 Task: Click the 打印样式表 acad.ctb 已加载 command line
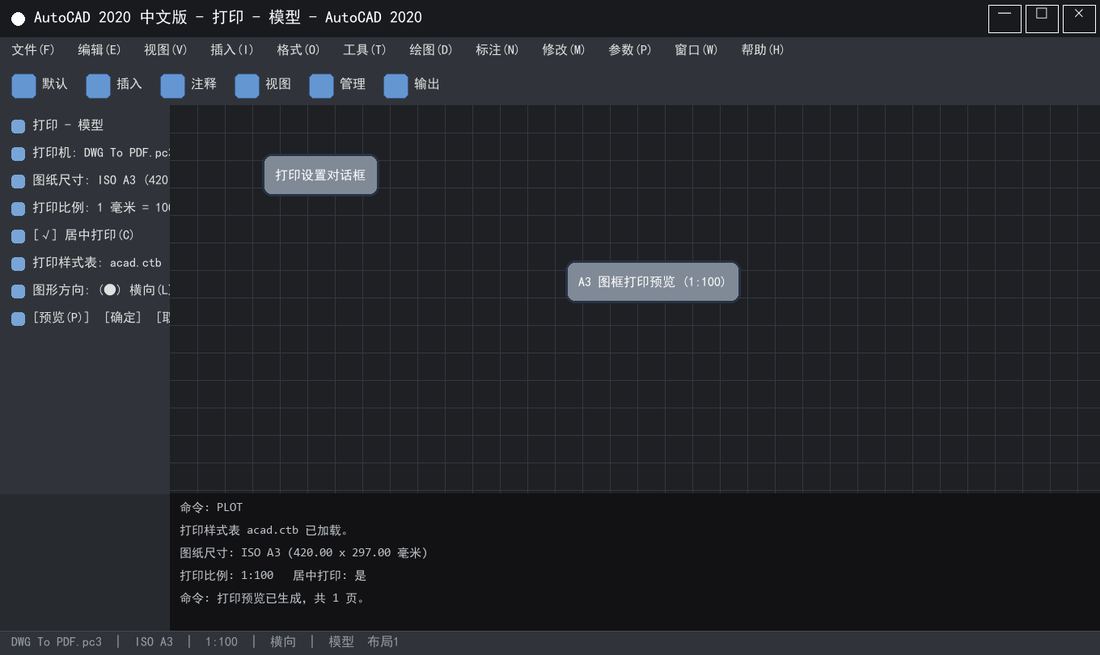pos(264,530)
